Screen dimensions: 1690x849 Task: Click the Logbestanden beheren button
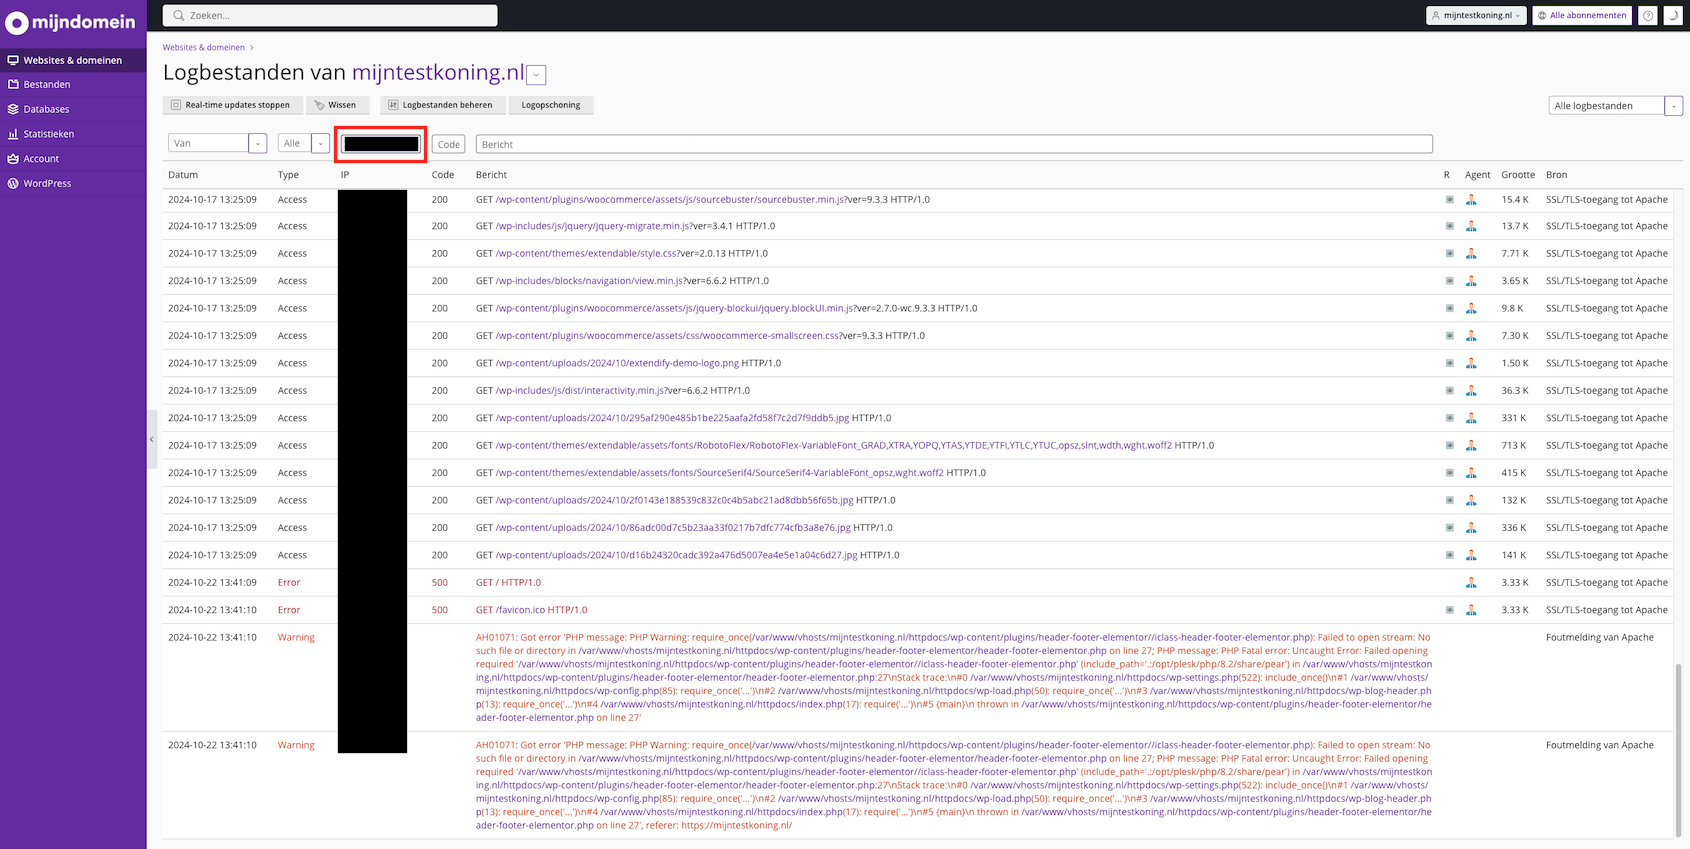coord(441,105)
